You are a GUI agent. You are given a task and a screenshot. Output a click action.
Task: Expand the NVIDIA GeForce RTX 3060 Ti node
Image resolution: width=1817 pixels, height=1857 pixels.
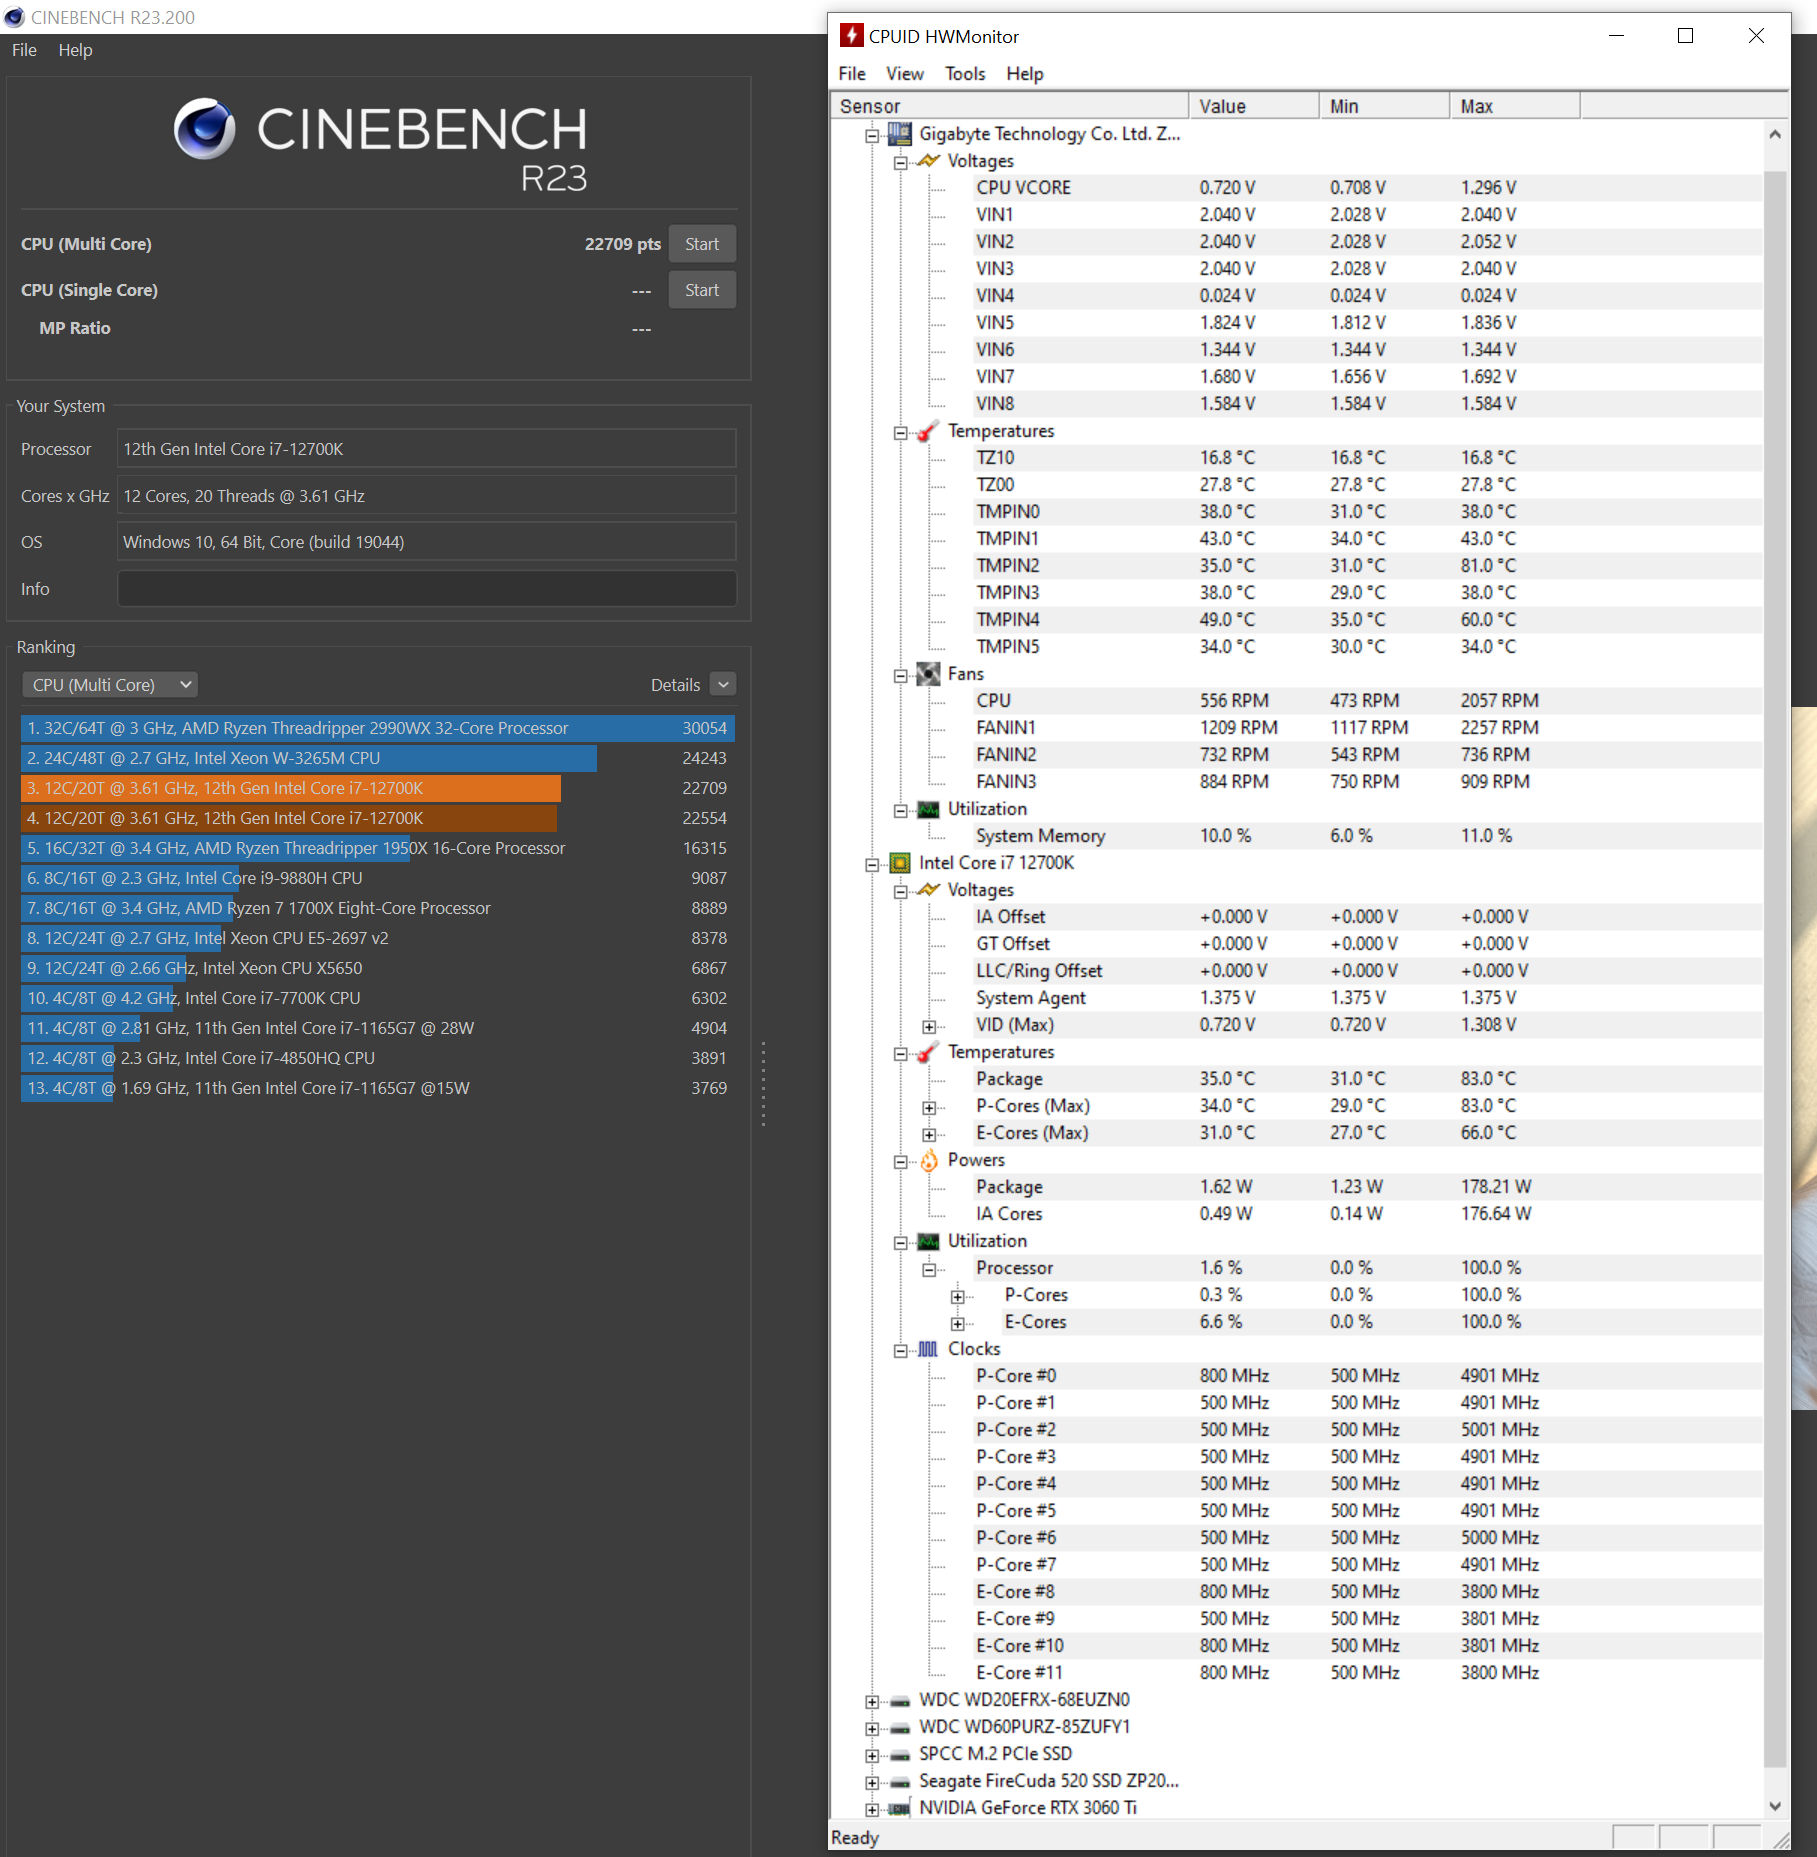tap(873, 1809)
